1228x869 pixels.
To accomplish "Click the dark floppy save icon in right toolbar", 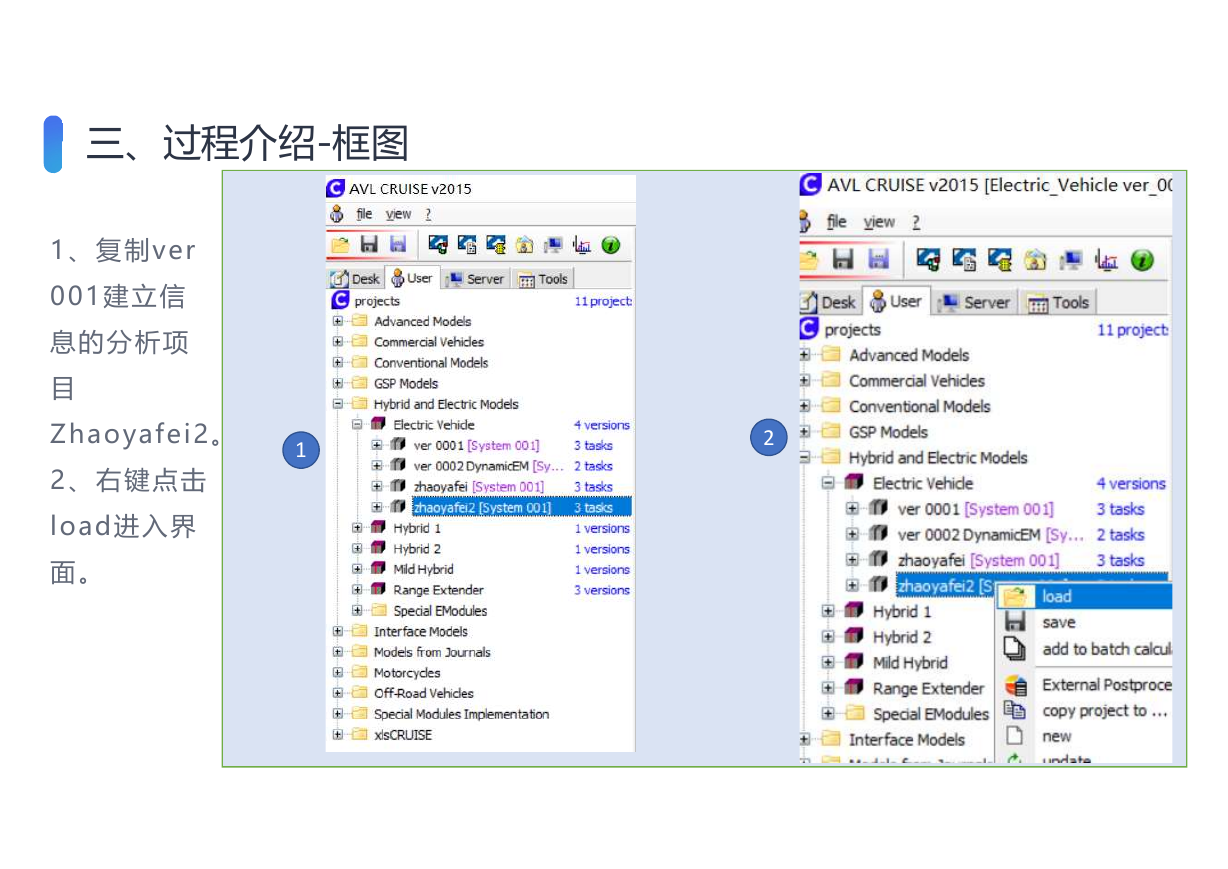I will (x=843, y=260).
